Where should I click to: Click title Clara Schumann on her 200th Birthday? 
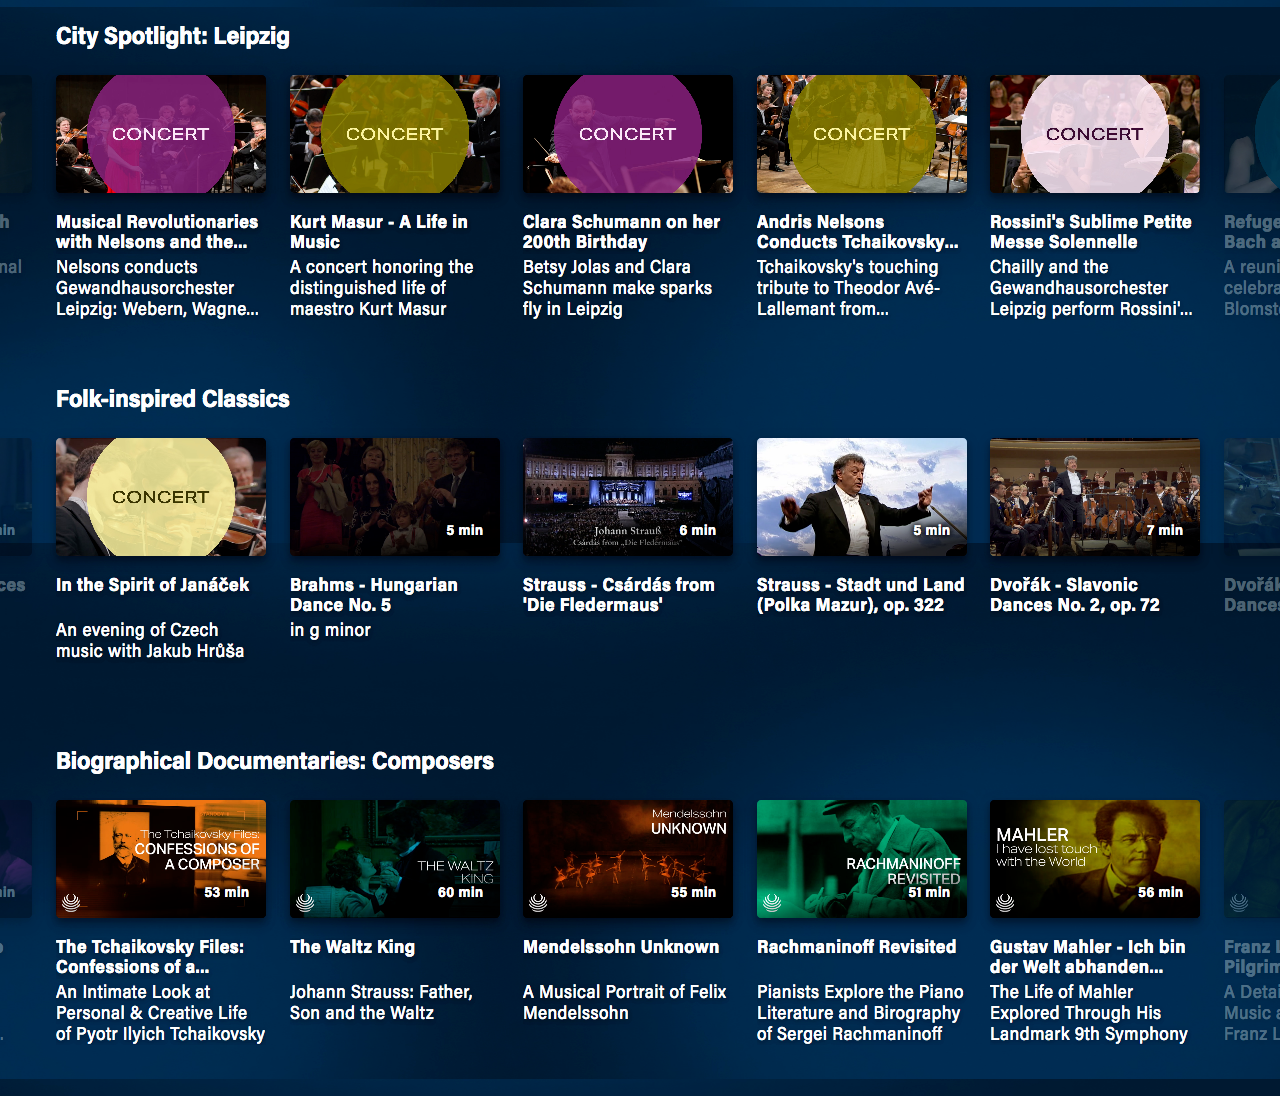click(x=621, y=232)
